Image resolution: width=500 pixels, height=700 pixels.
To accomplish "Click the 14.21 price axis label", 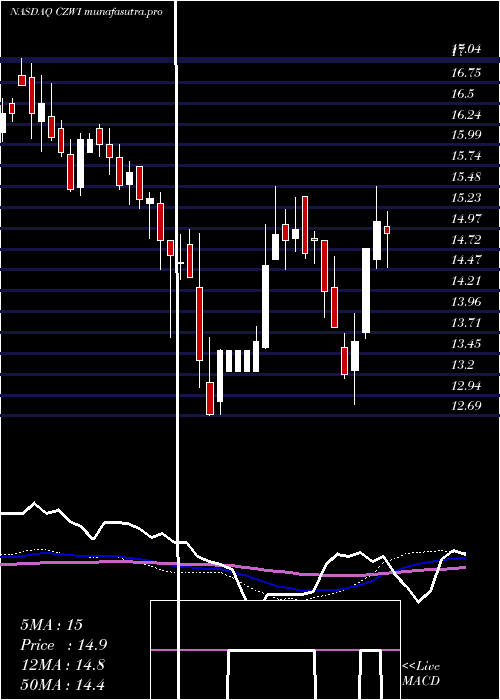I will coord(466,281).
